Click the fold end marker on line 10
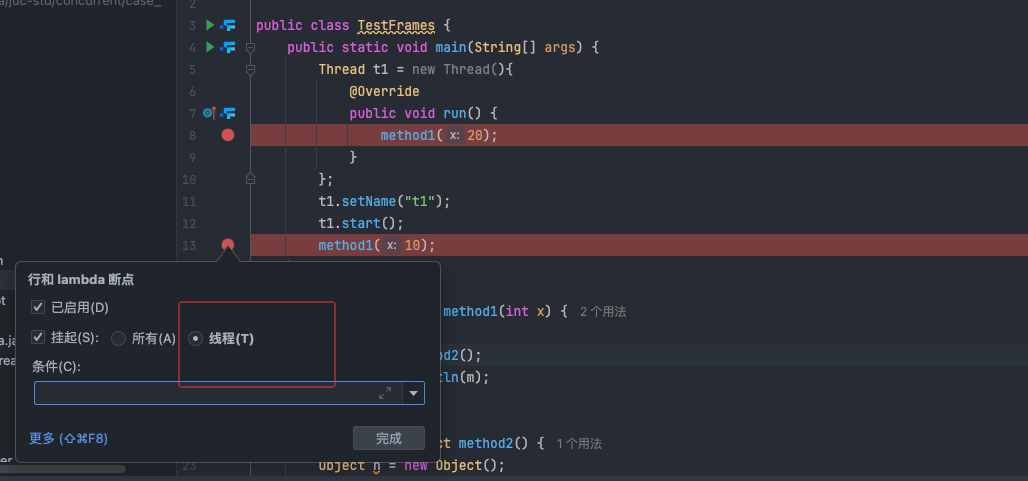Screen dimensions: 1028x481 click(x=250, y=179)
